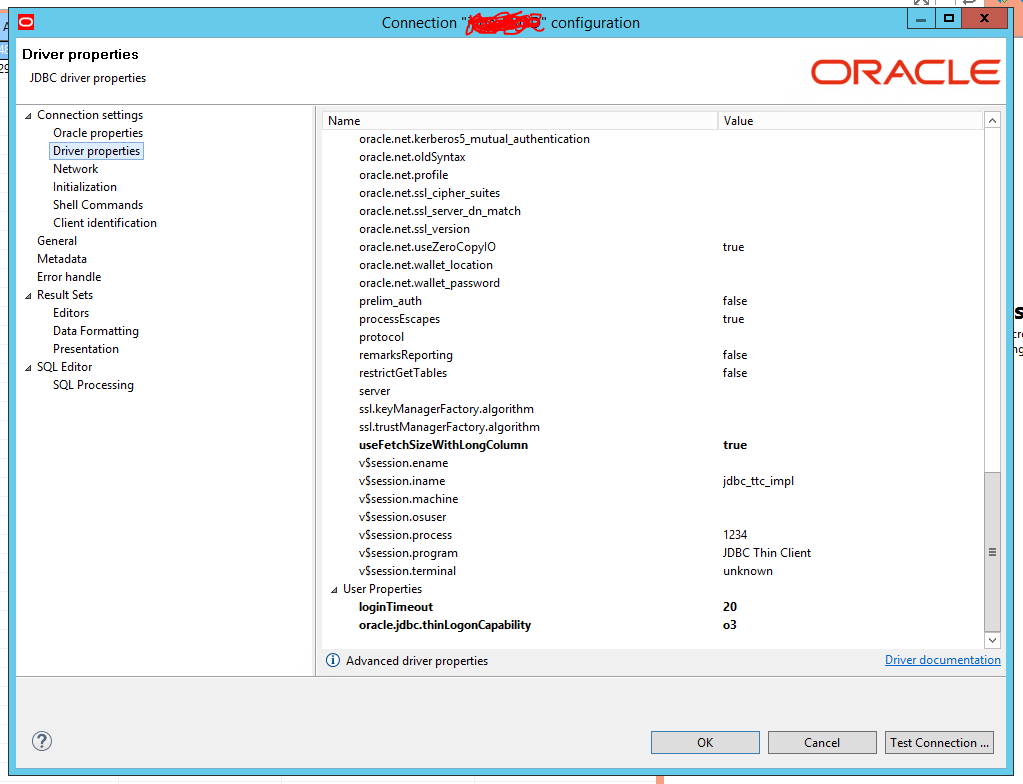Select the Data Formatting page
Viewport: 1023px width, 784px height.
click(96, 330)
